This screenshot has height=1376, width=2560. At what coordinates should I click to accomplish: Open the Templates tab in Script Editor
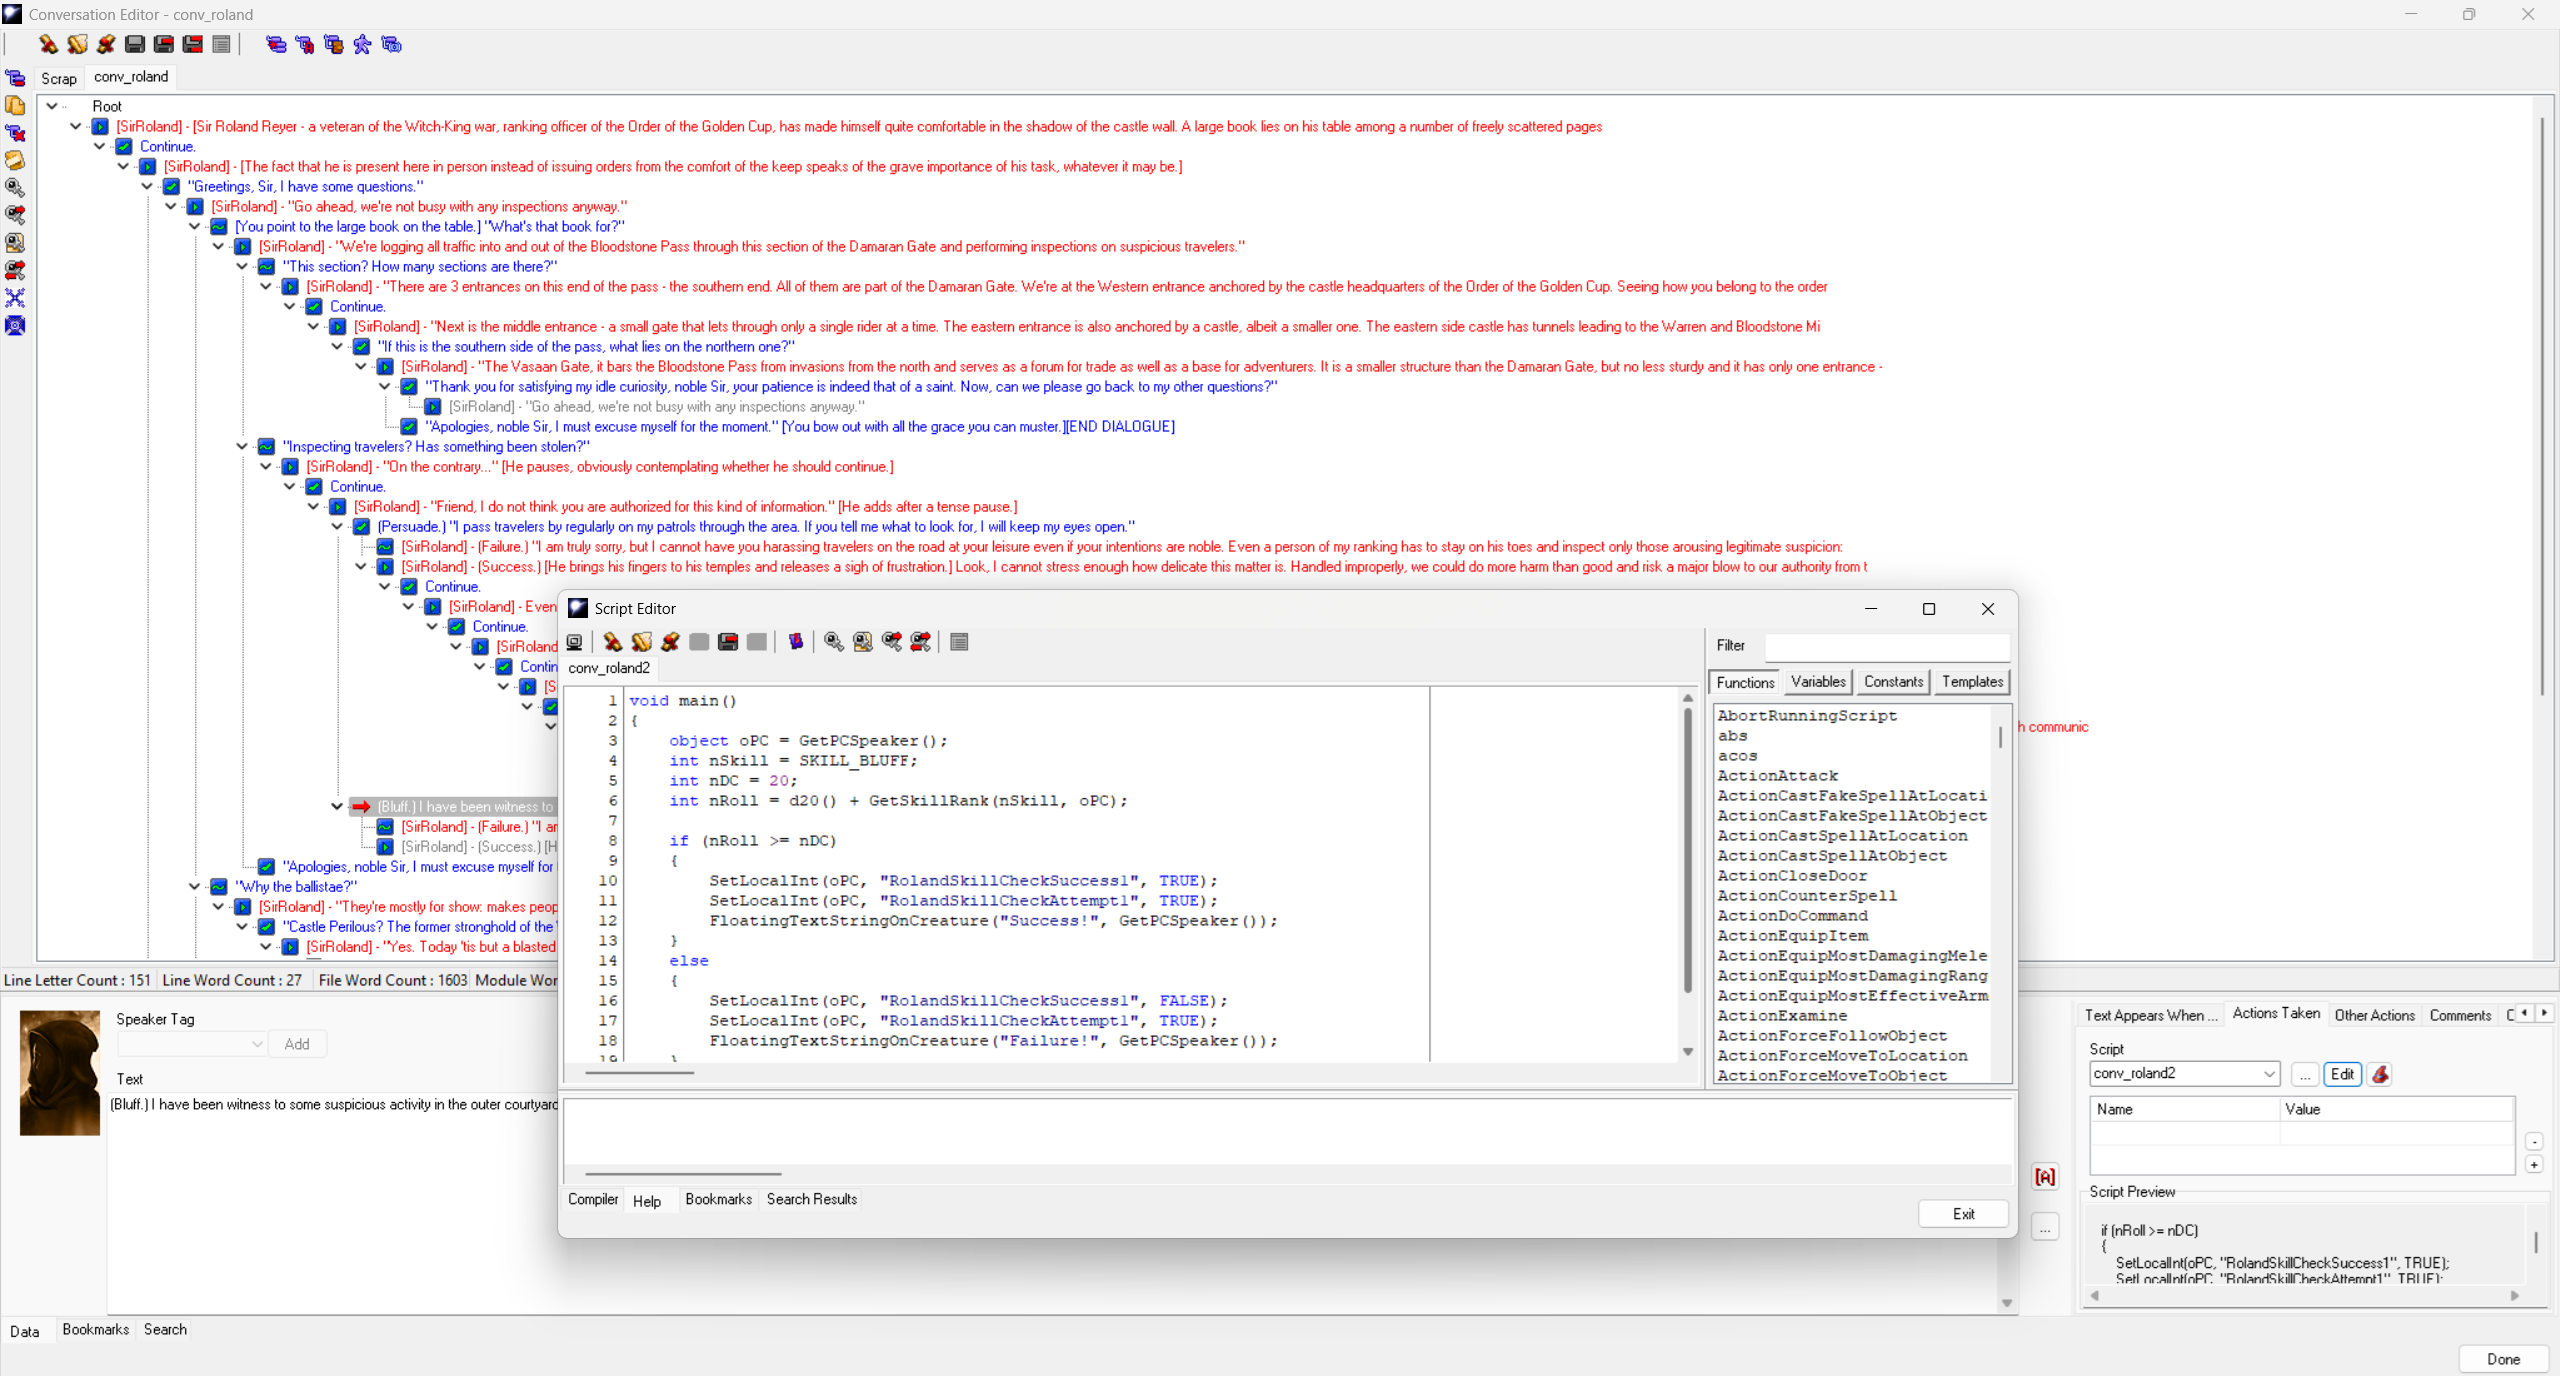pos(1972,682)
